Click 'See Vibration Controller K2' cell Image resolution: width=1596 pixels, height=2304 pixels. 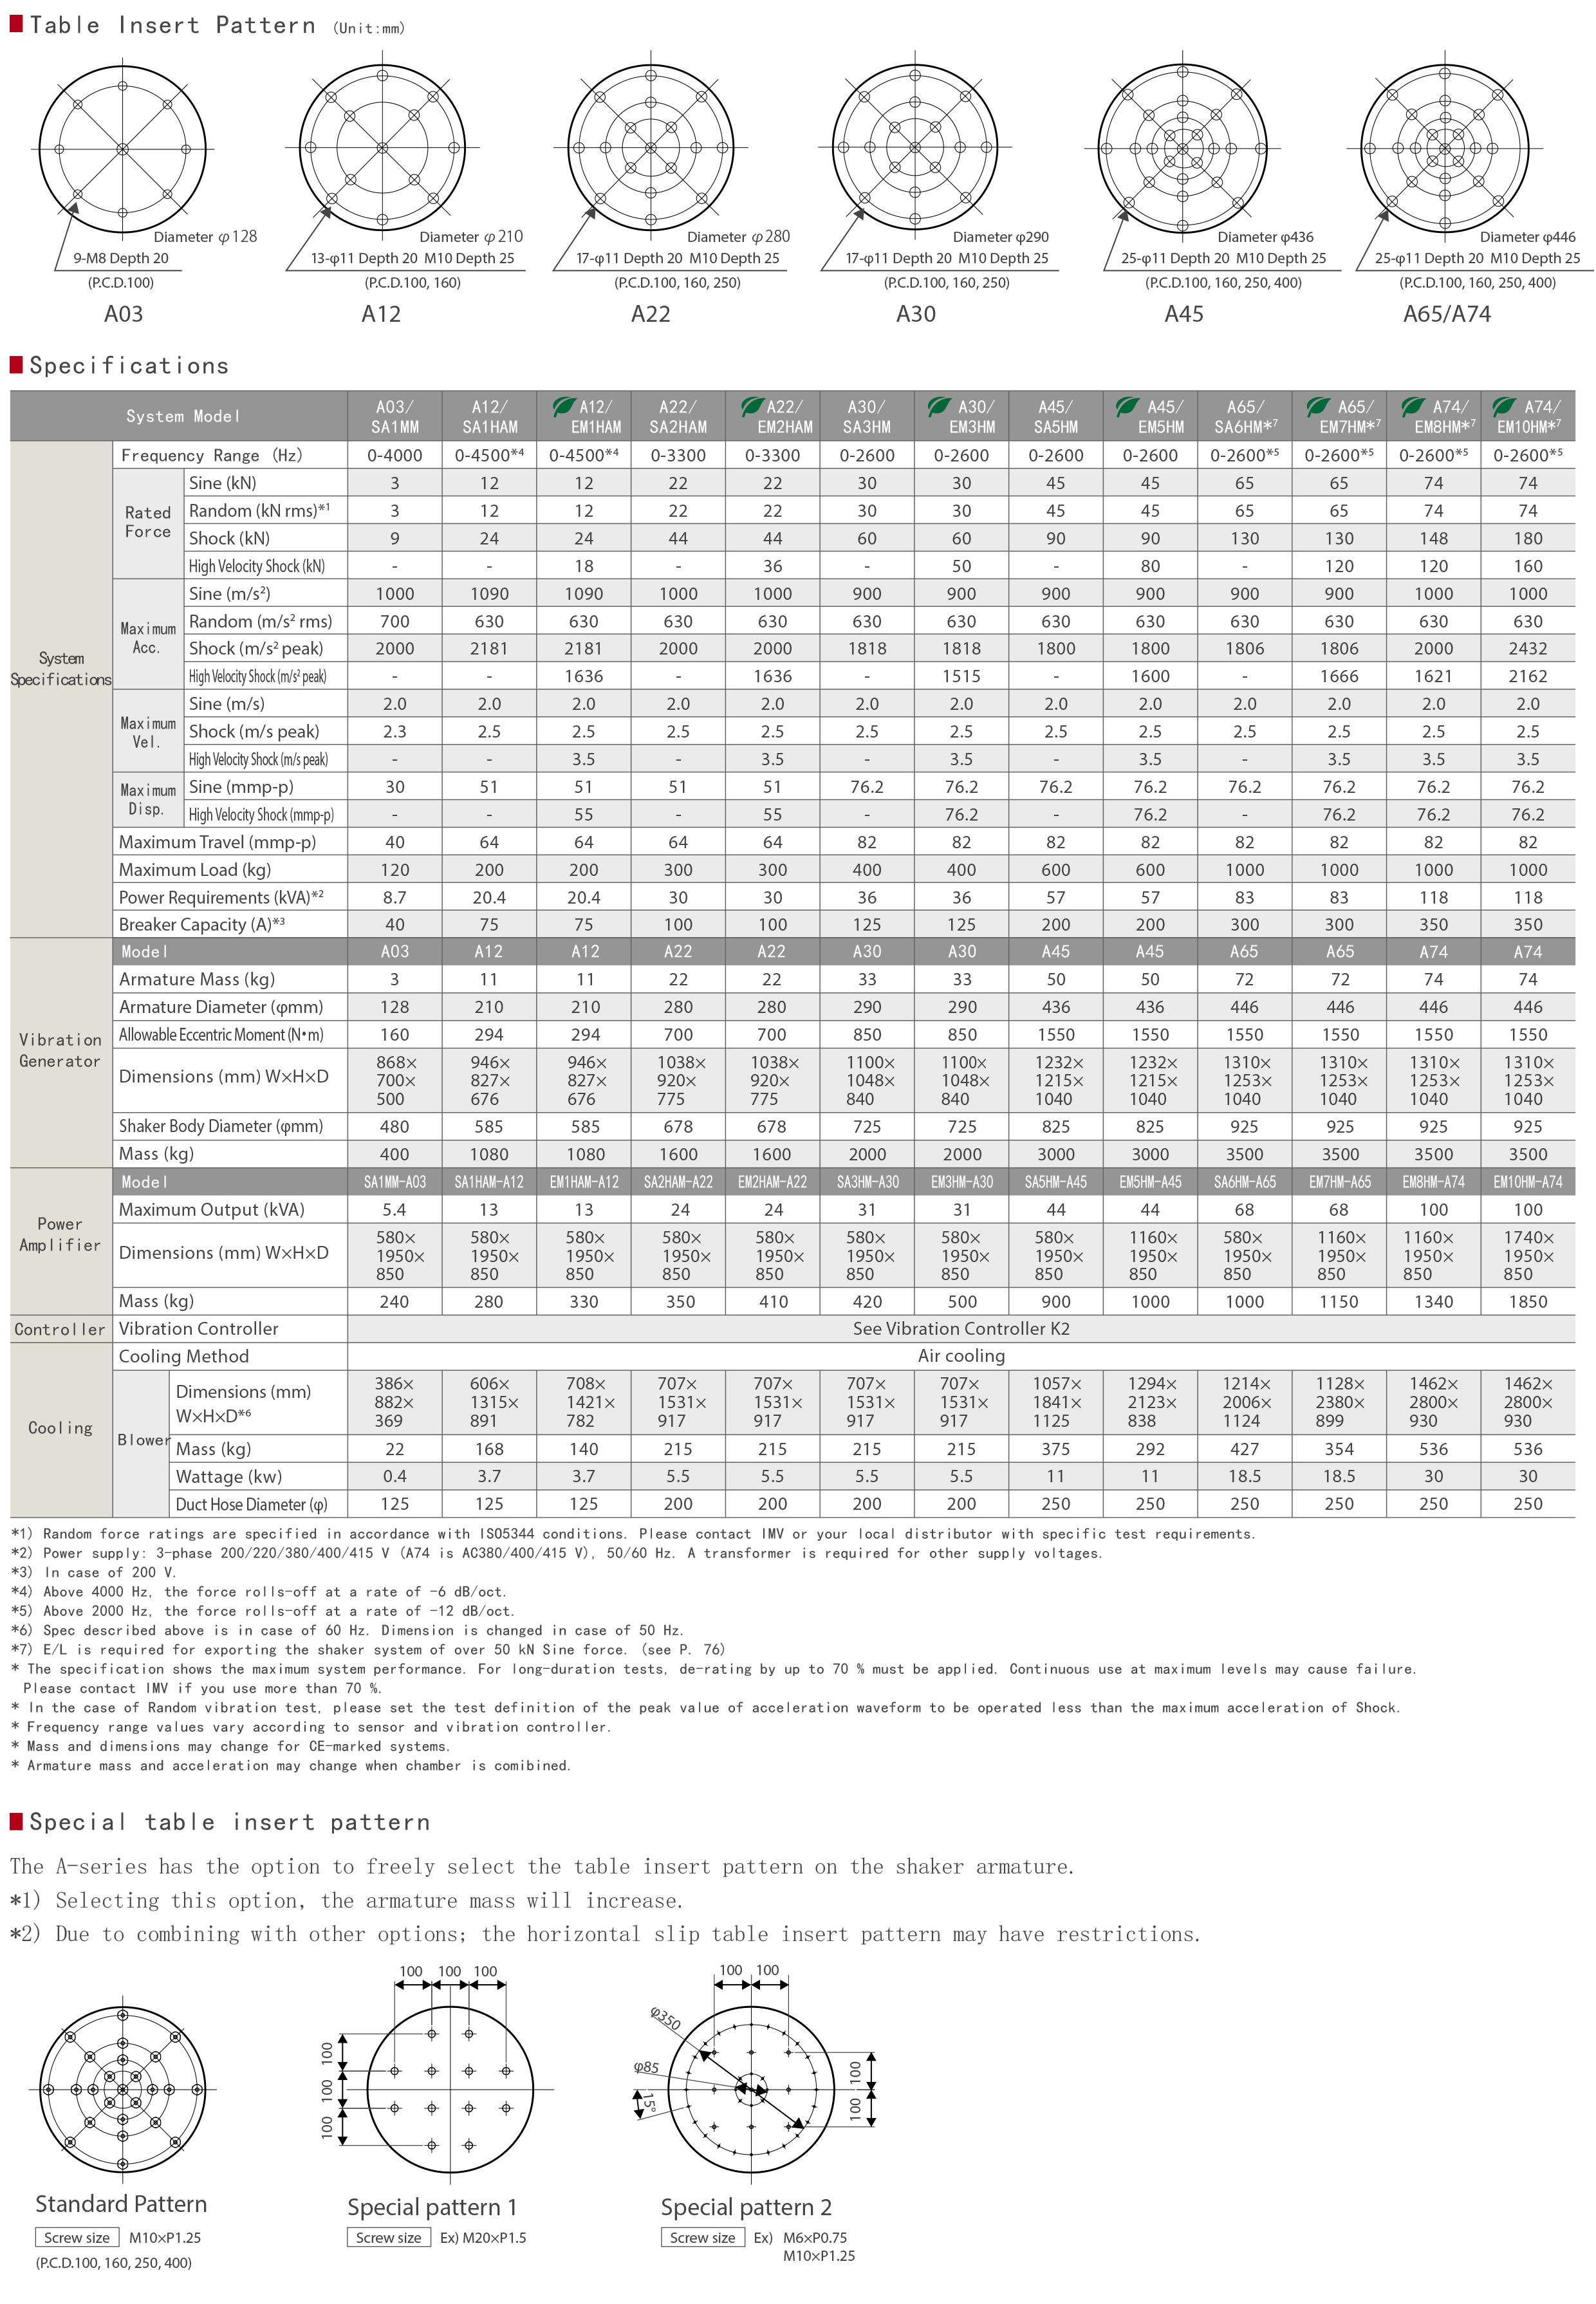[x=961, y=1328]
